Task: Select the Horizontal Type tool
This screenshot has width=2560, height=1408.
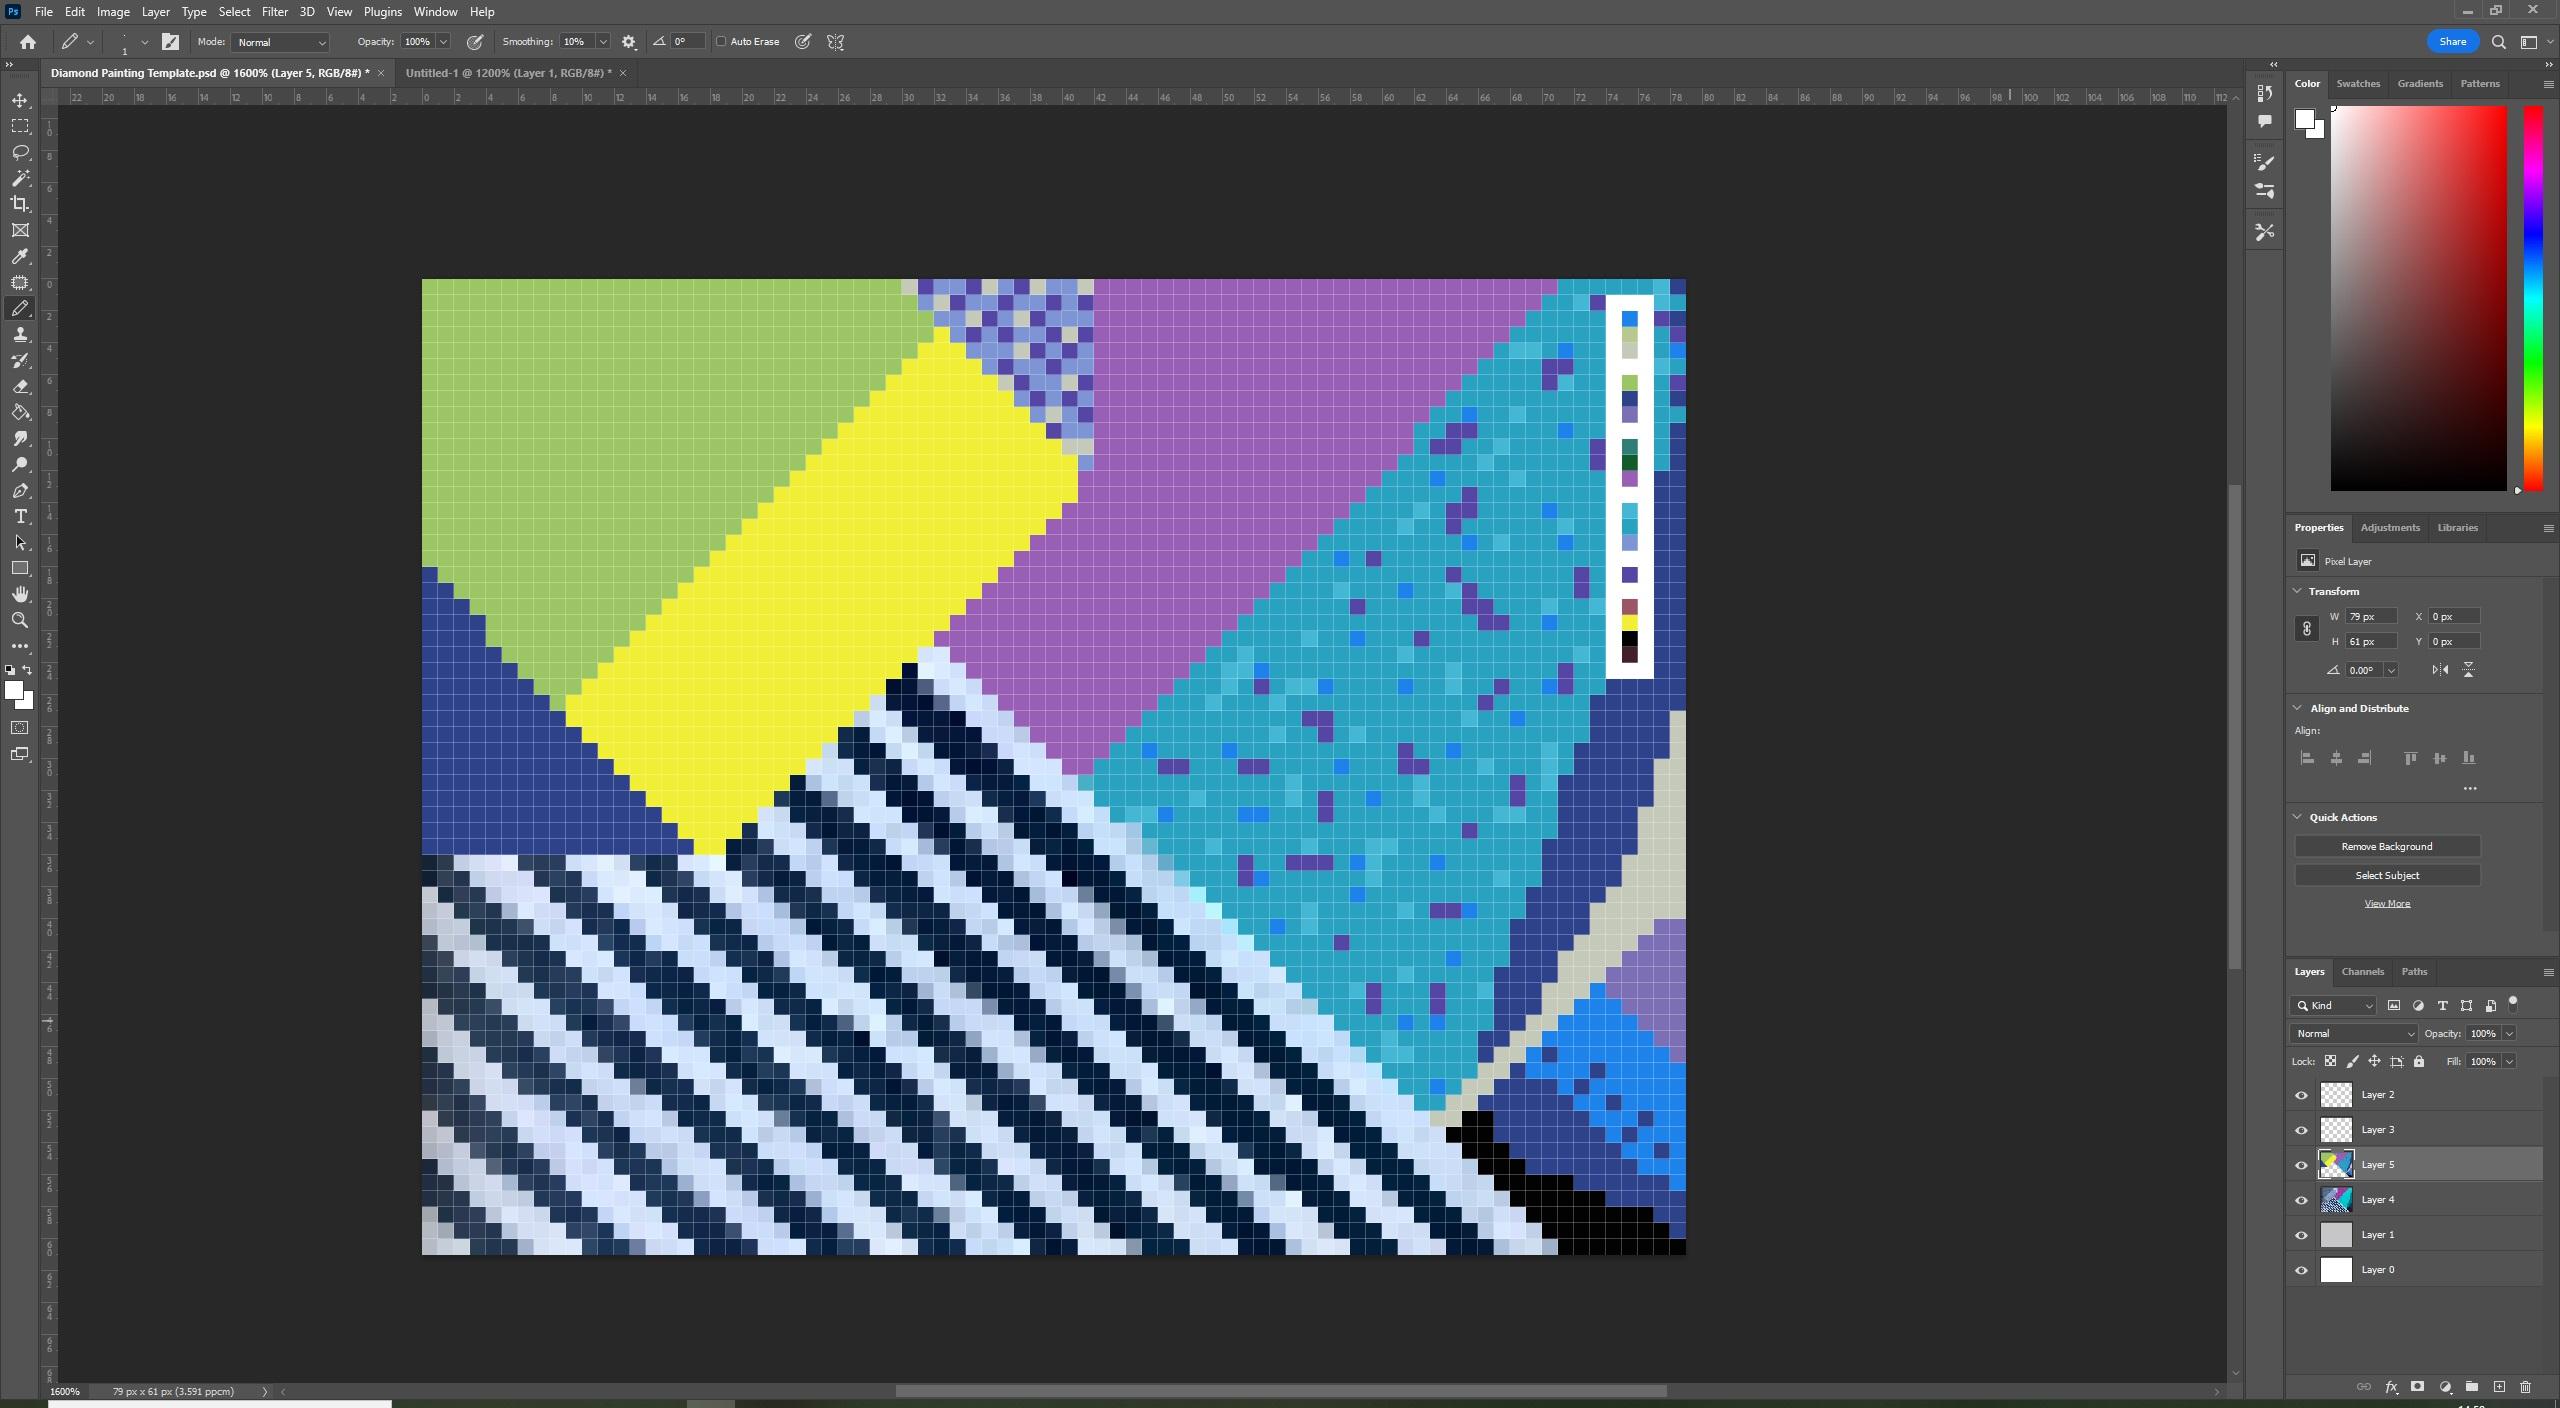Action: (x=20, y=516)
